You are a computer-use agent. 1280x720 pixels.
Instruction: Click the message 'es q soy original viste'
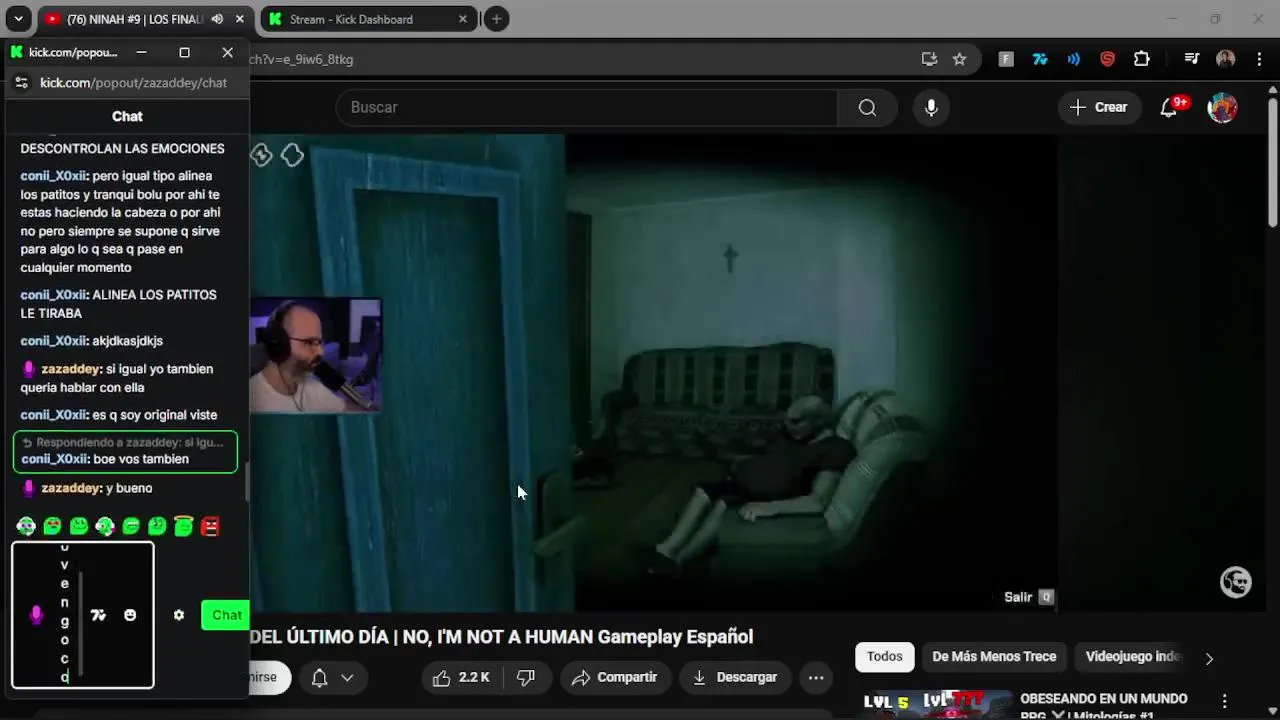pos(154,415)
